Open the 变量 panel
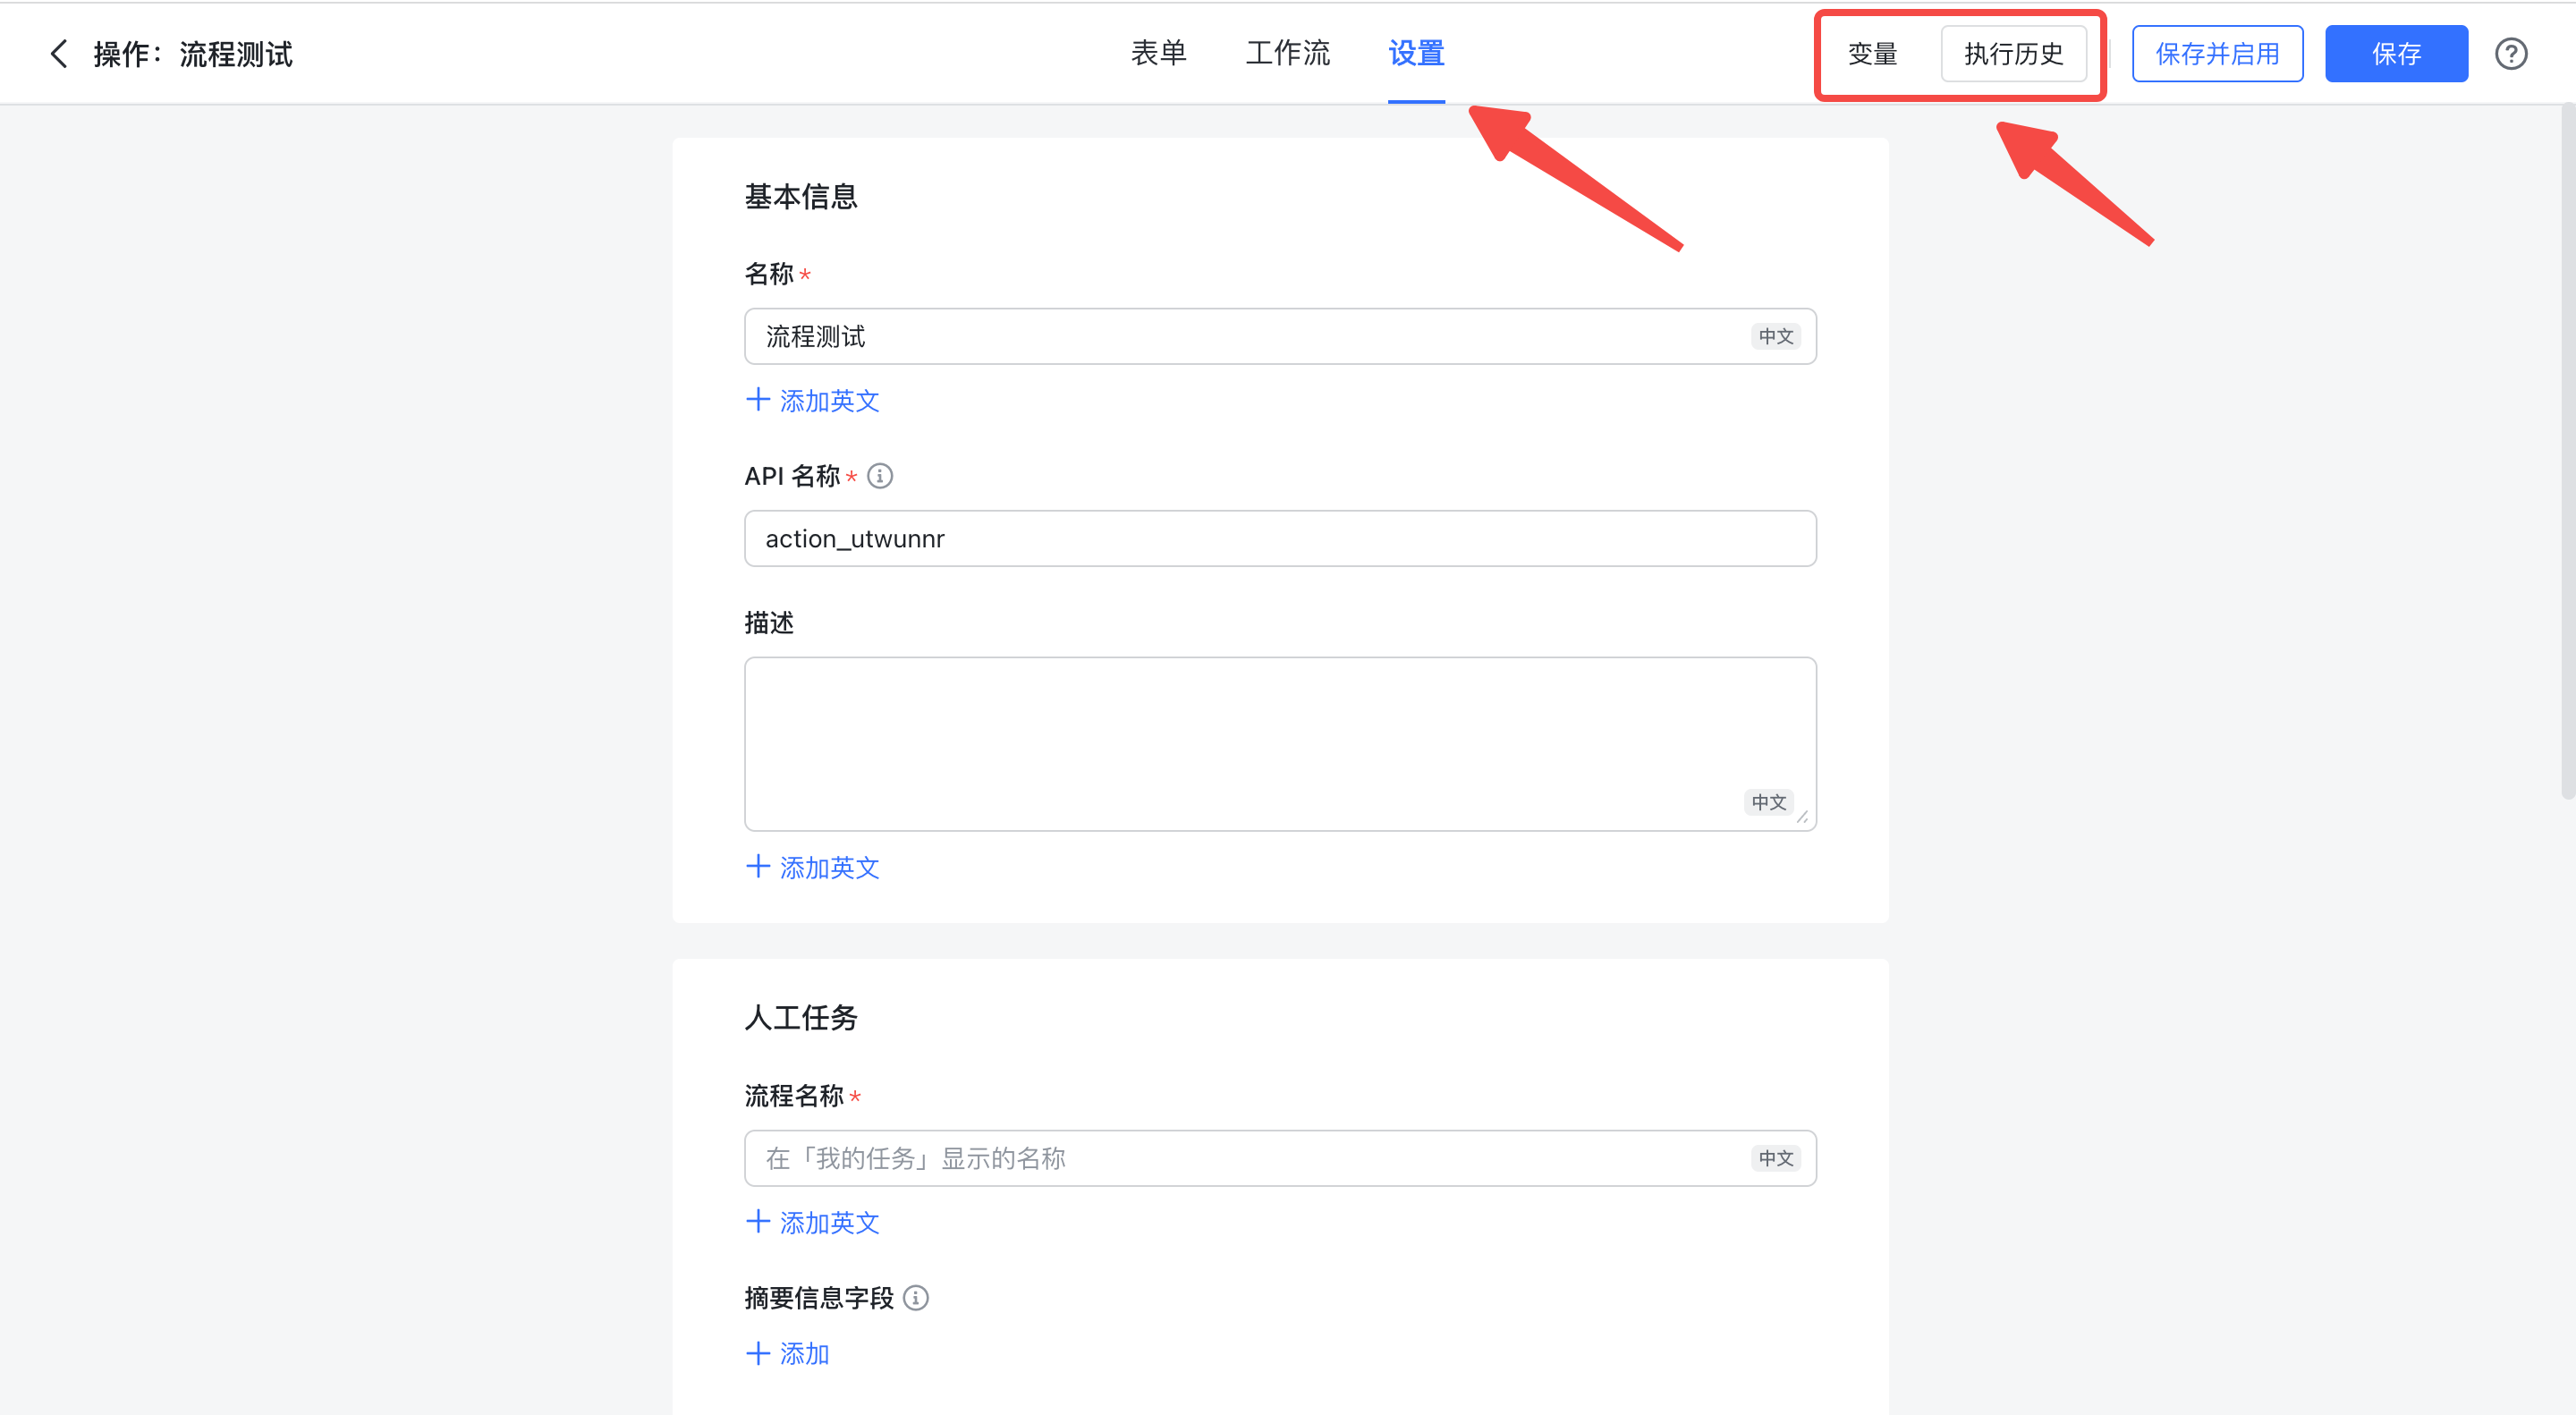The height and width of the screenshot is (1415, 2576). coord(1872,54)
